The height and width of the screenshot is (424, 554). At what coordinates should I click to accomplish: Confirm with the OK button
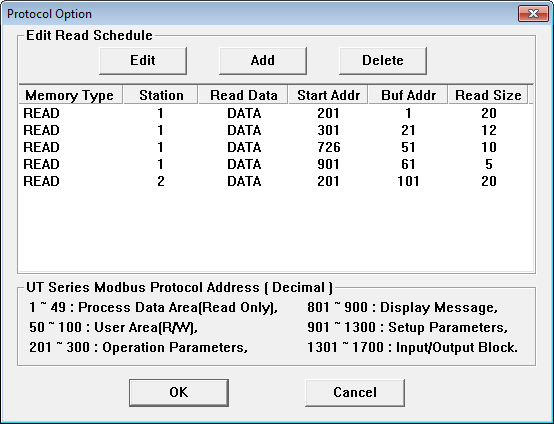[x=179, y=393]
